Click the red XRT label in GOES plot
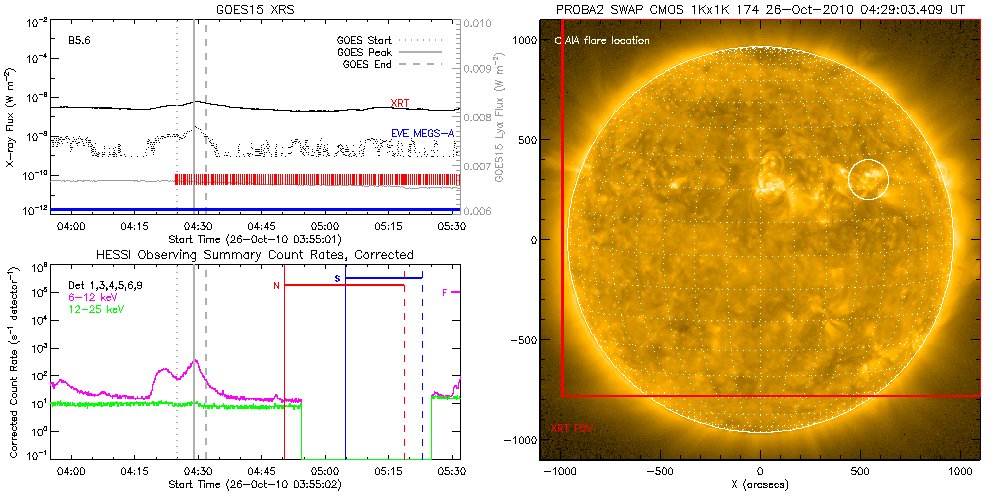The height and width of the screenshot is (500, 1000). click(399, 102)
